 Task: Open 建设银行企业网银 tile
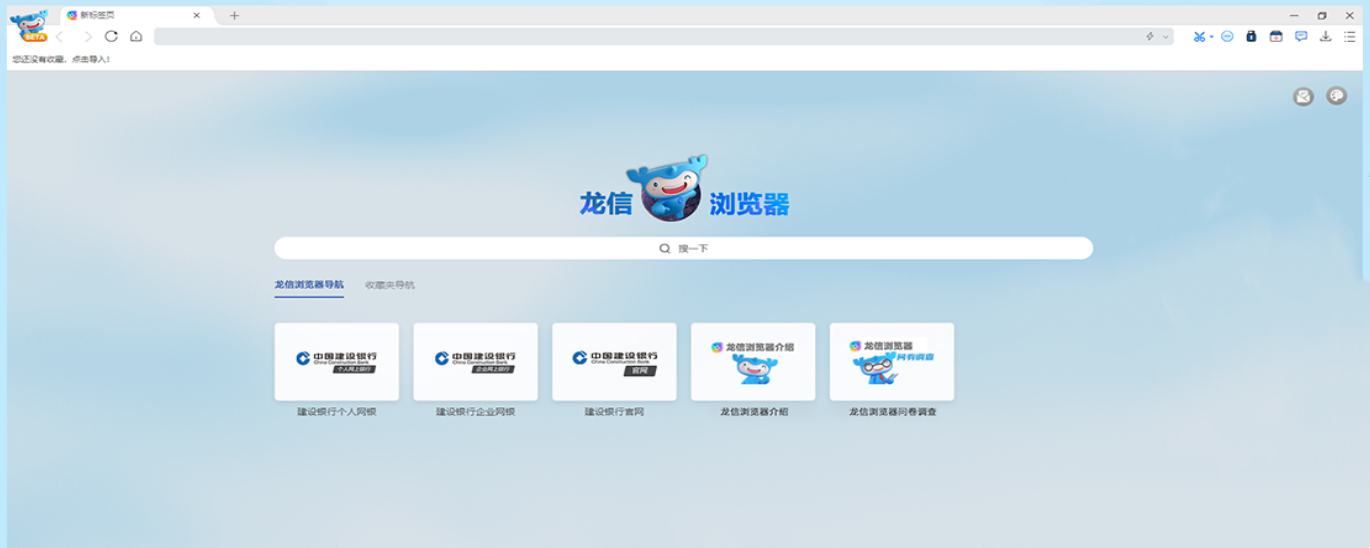[x=476, y=362]
